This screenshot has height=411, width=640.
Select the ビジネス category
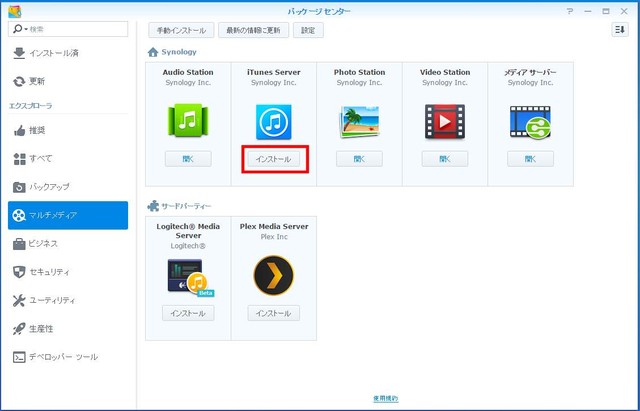pos(68,244)
